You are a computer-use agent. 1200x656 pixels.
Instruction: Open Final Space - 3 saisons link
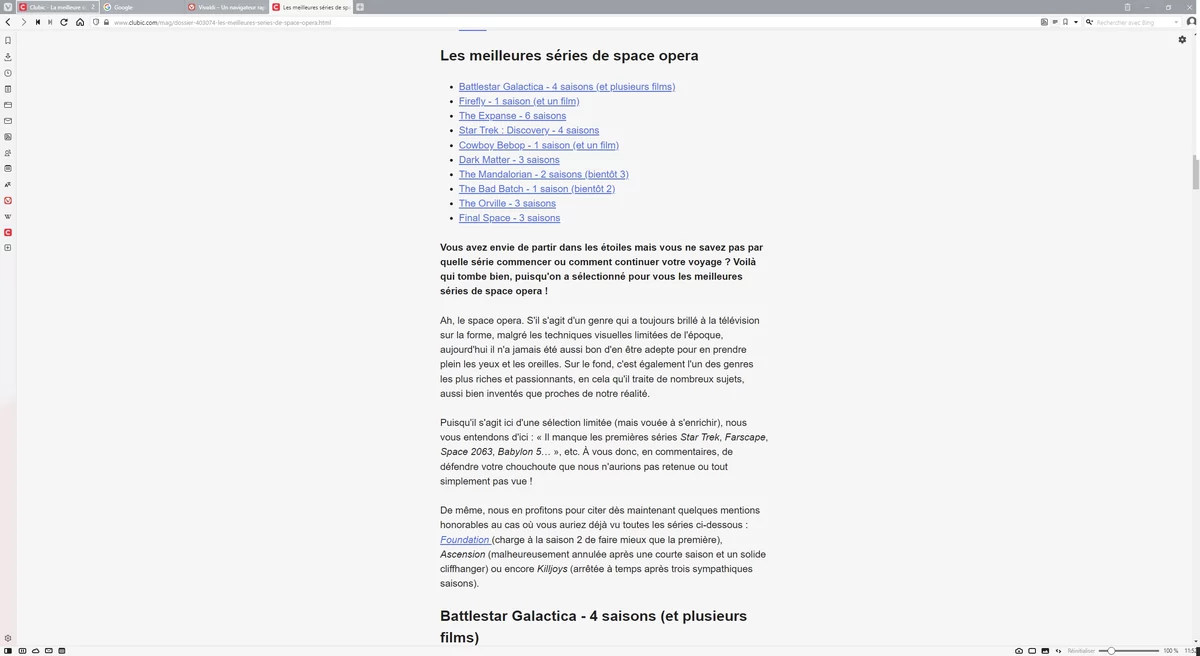pyautogui.click(x=509, y=218)
